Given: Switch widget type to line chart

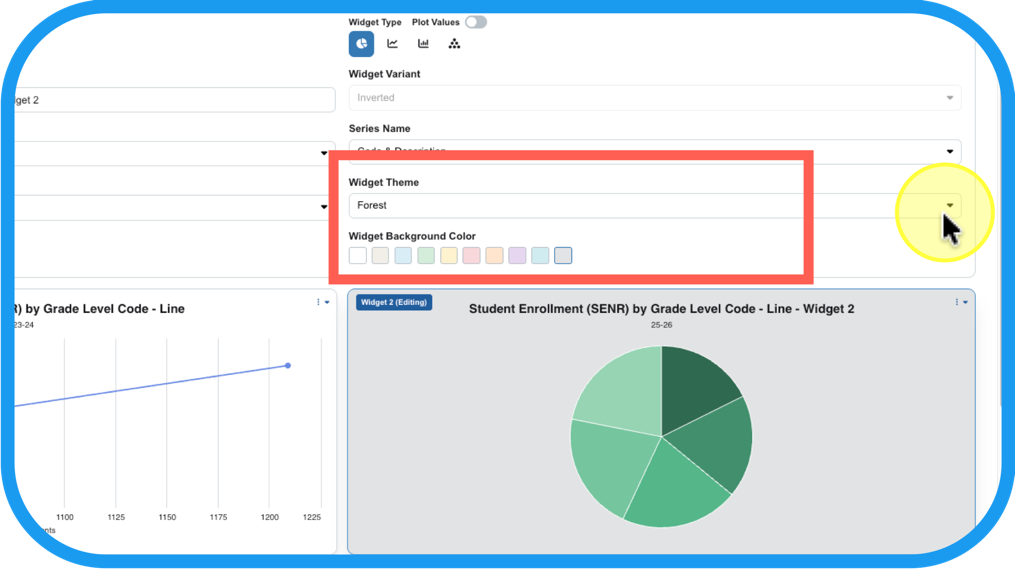Looking at the screenshot, I should click(392, 44).
